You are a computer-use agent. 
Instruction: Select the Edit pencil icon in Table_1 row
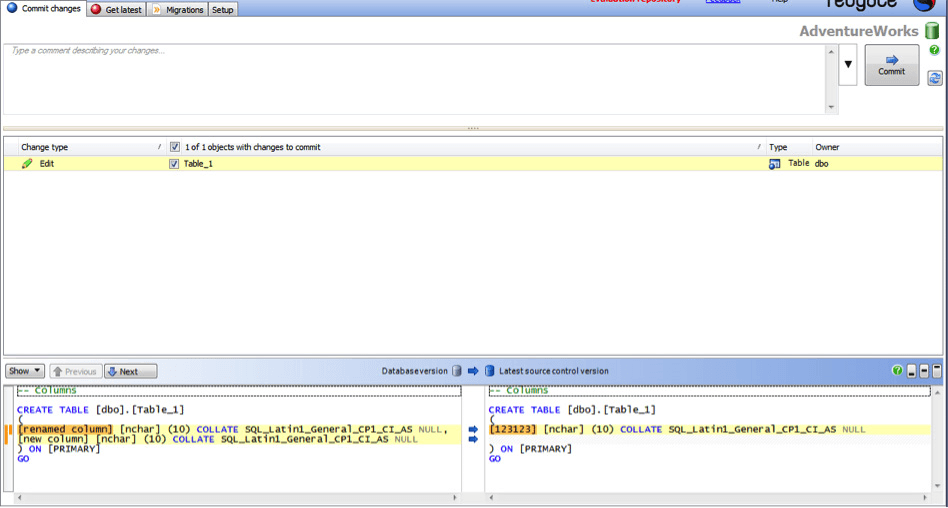coord(27,164)
